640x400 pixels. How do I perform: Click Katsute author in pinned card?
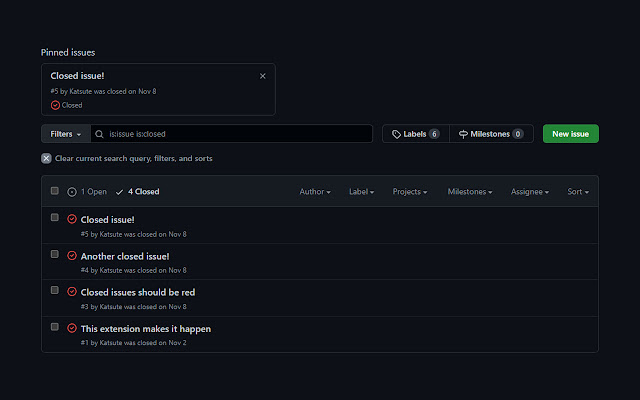(80, 91)
